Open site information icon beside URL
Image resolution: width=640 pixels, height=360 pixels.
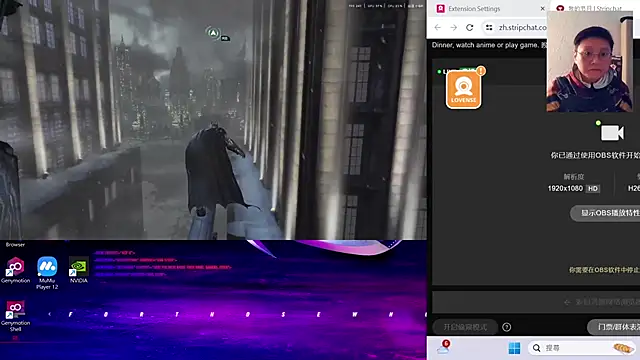489,27
